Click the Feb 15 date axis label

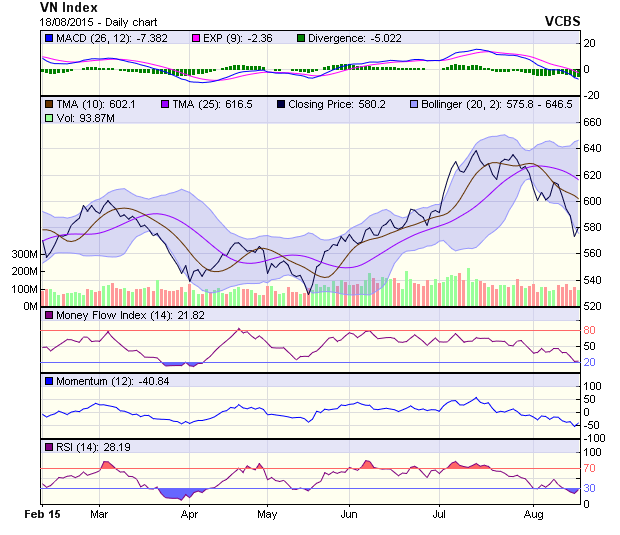pyautogui.click(x=43, y=514)
